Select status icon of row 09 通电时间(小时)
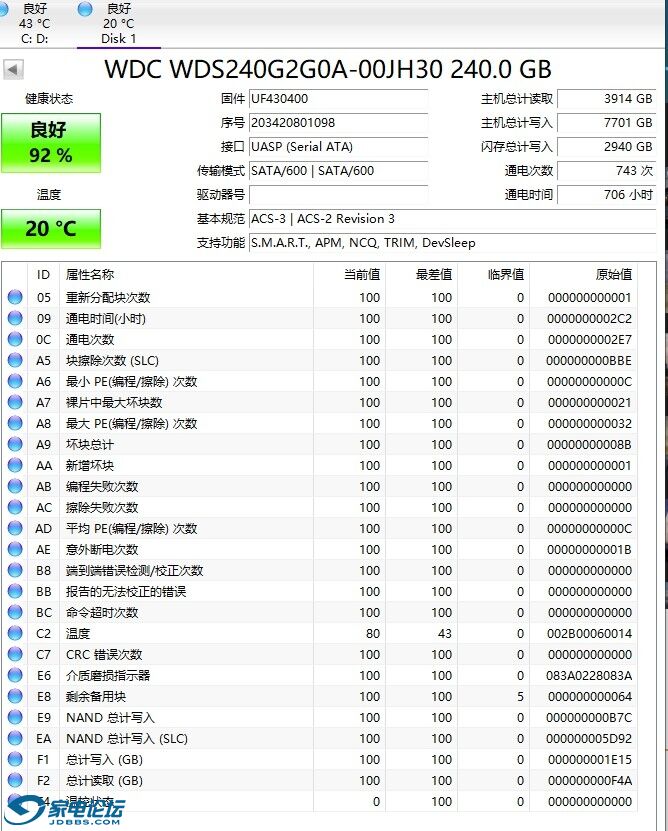Image resolution: width=668 pixels, height=831 pixels. coord(15,319)
